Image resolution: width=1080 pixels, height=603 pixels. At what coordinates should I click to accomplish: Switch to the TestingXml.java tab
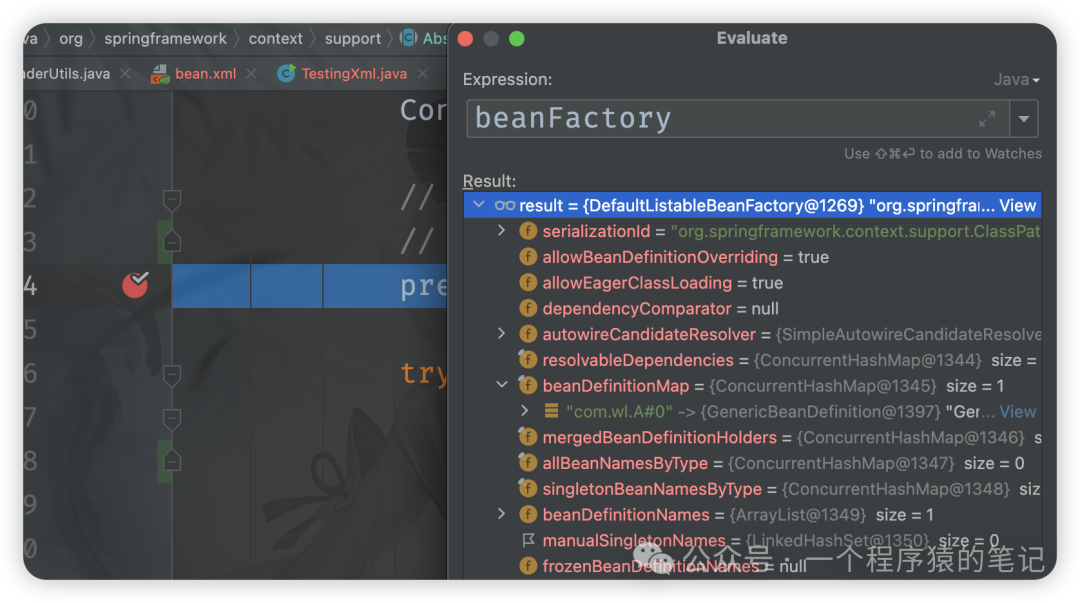click(x=354, y=74)
